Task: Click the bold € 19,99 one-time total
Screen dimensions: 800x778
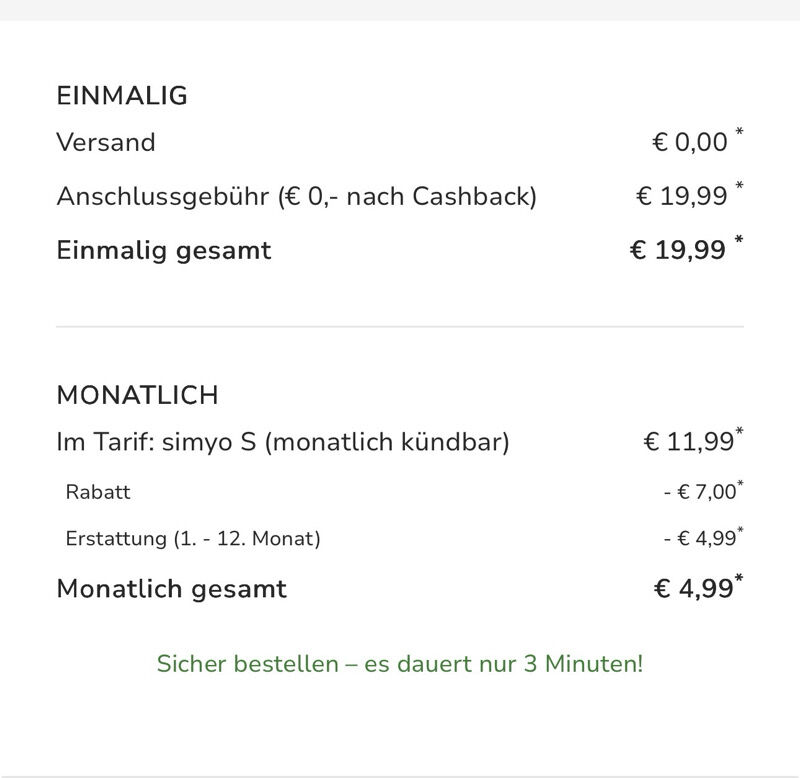Action: point(678,251)
